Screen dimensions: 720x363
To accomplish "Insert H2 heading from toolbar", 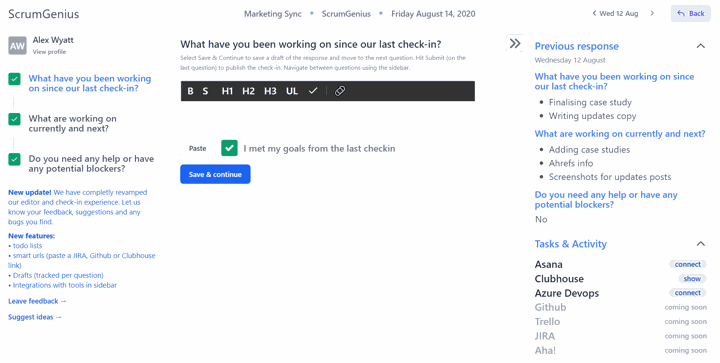I will (248, 91).
